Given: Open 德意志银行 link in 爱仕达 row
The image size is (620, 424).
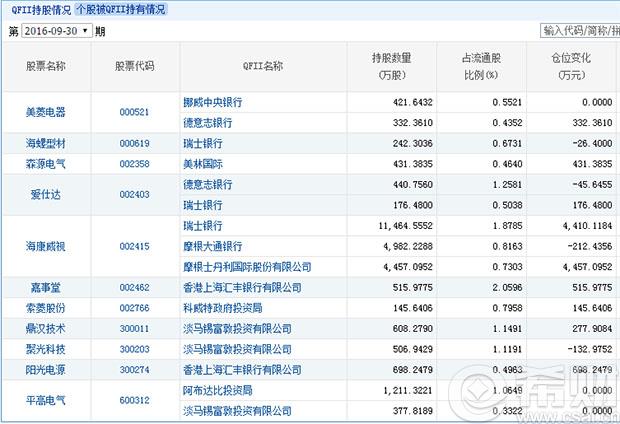Looking at the screenshot, I should pos(208,185).
